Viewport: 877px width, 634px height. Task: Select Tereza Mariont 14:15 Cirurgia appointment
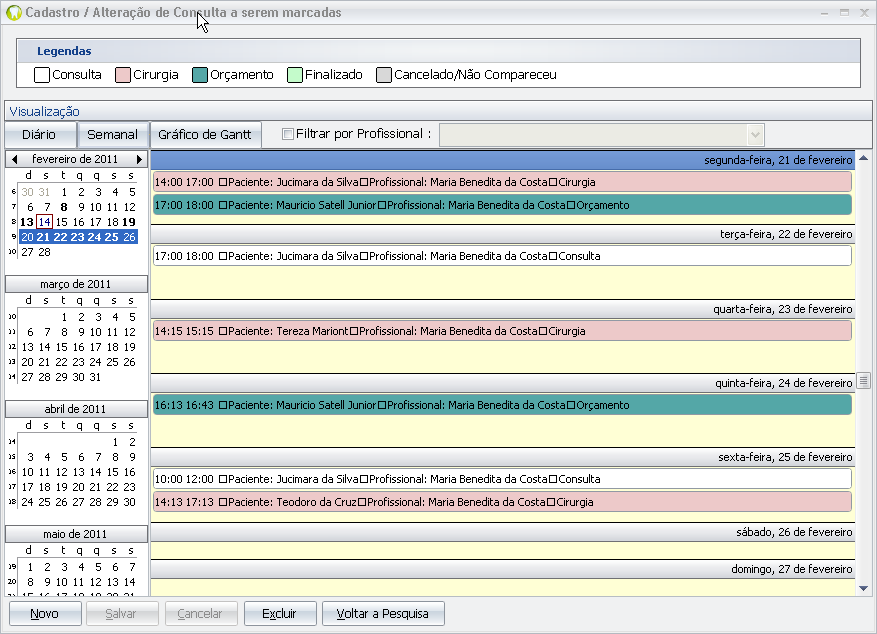[502, 331]
